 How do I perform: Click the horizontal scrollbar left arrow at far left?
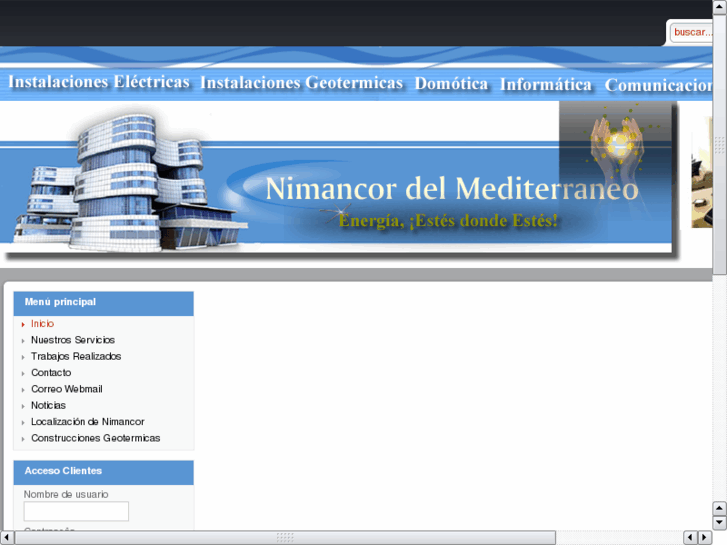tap(6, 537)
